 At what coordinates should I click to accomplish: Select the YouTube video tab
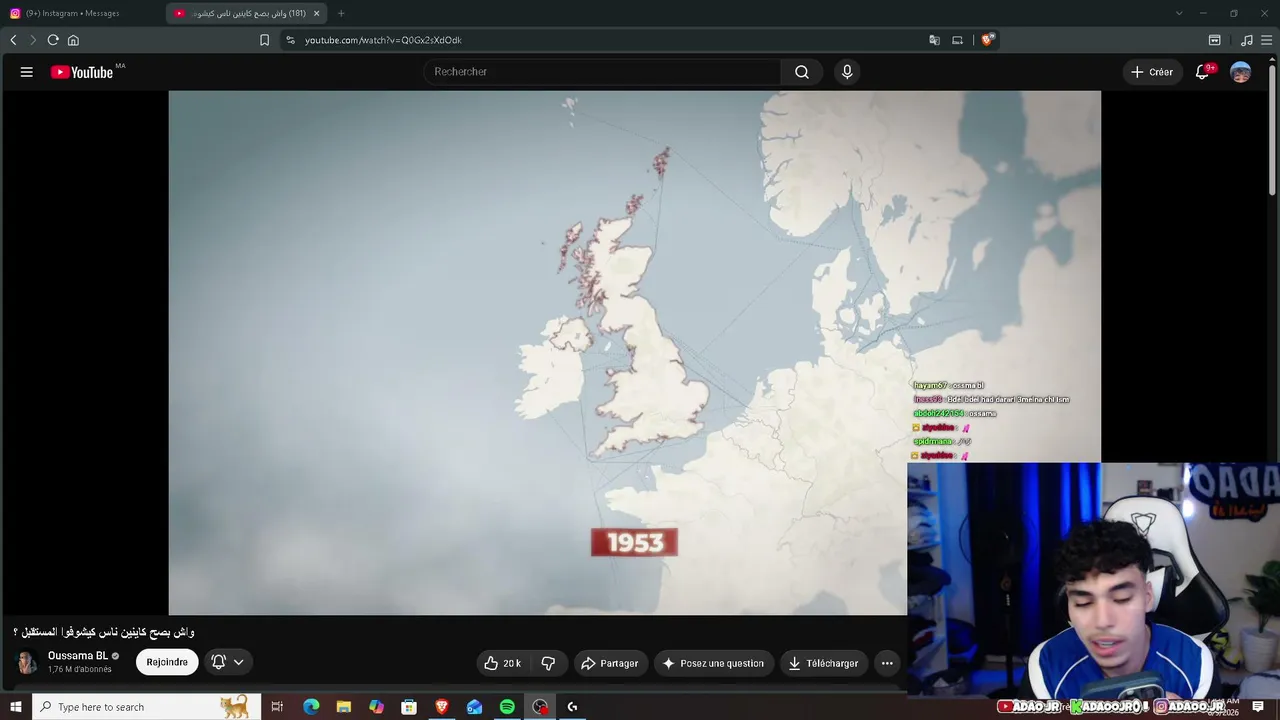246,13
